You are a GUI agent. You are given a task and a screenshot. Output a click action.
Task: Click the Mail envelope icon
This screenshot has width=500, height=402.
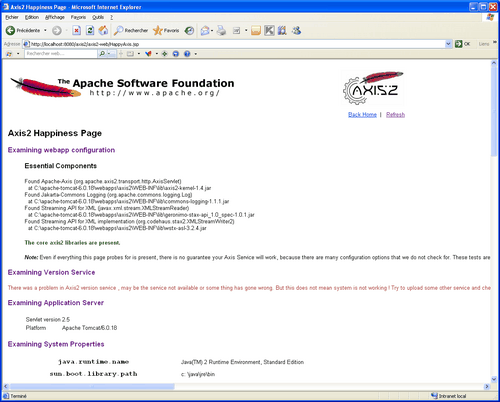[x=205, y=31]
